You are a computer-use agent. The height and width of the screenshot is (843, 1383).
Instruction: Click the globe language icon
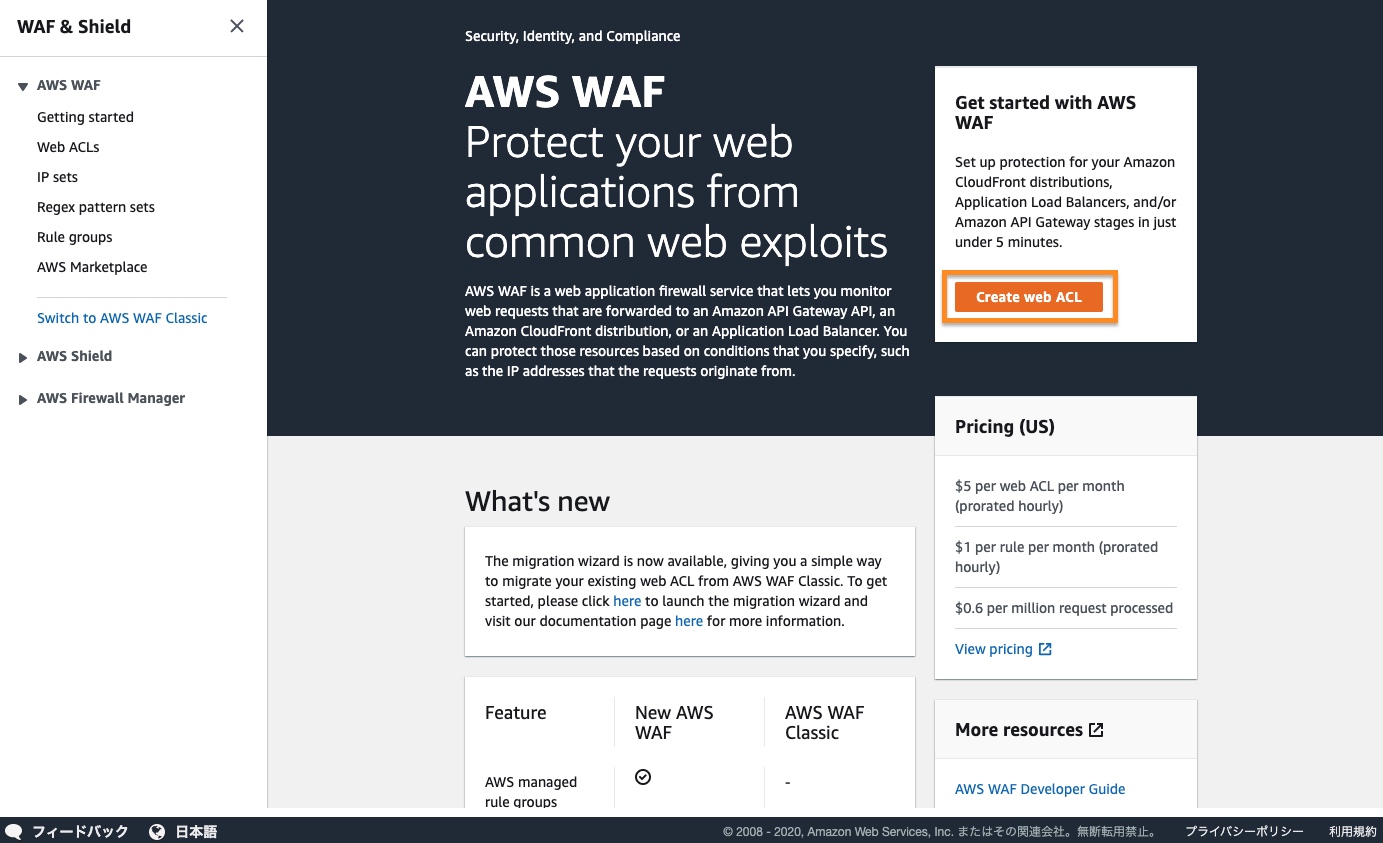tap(157, 831)
